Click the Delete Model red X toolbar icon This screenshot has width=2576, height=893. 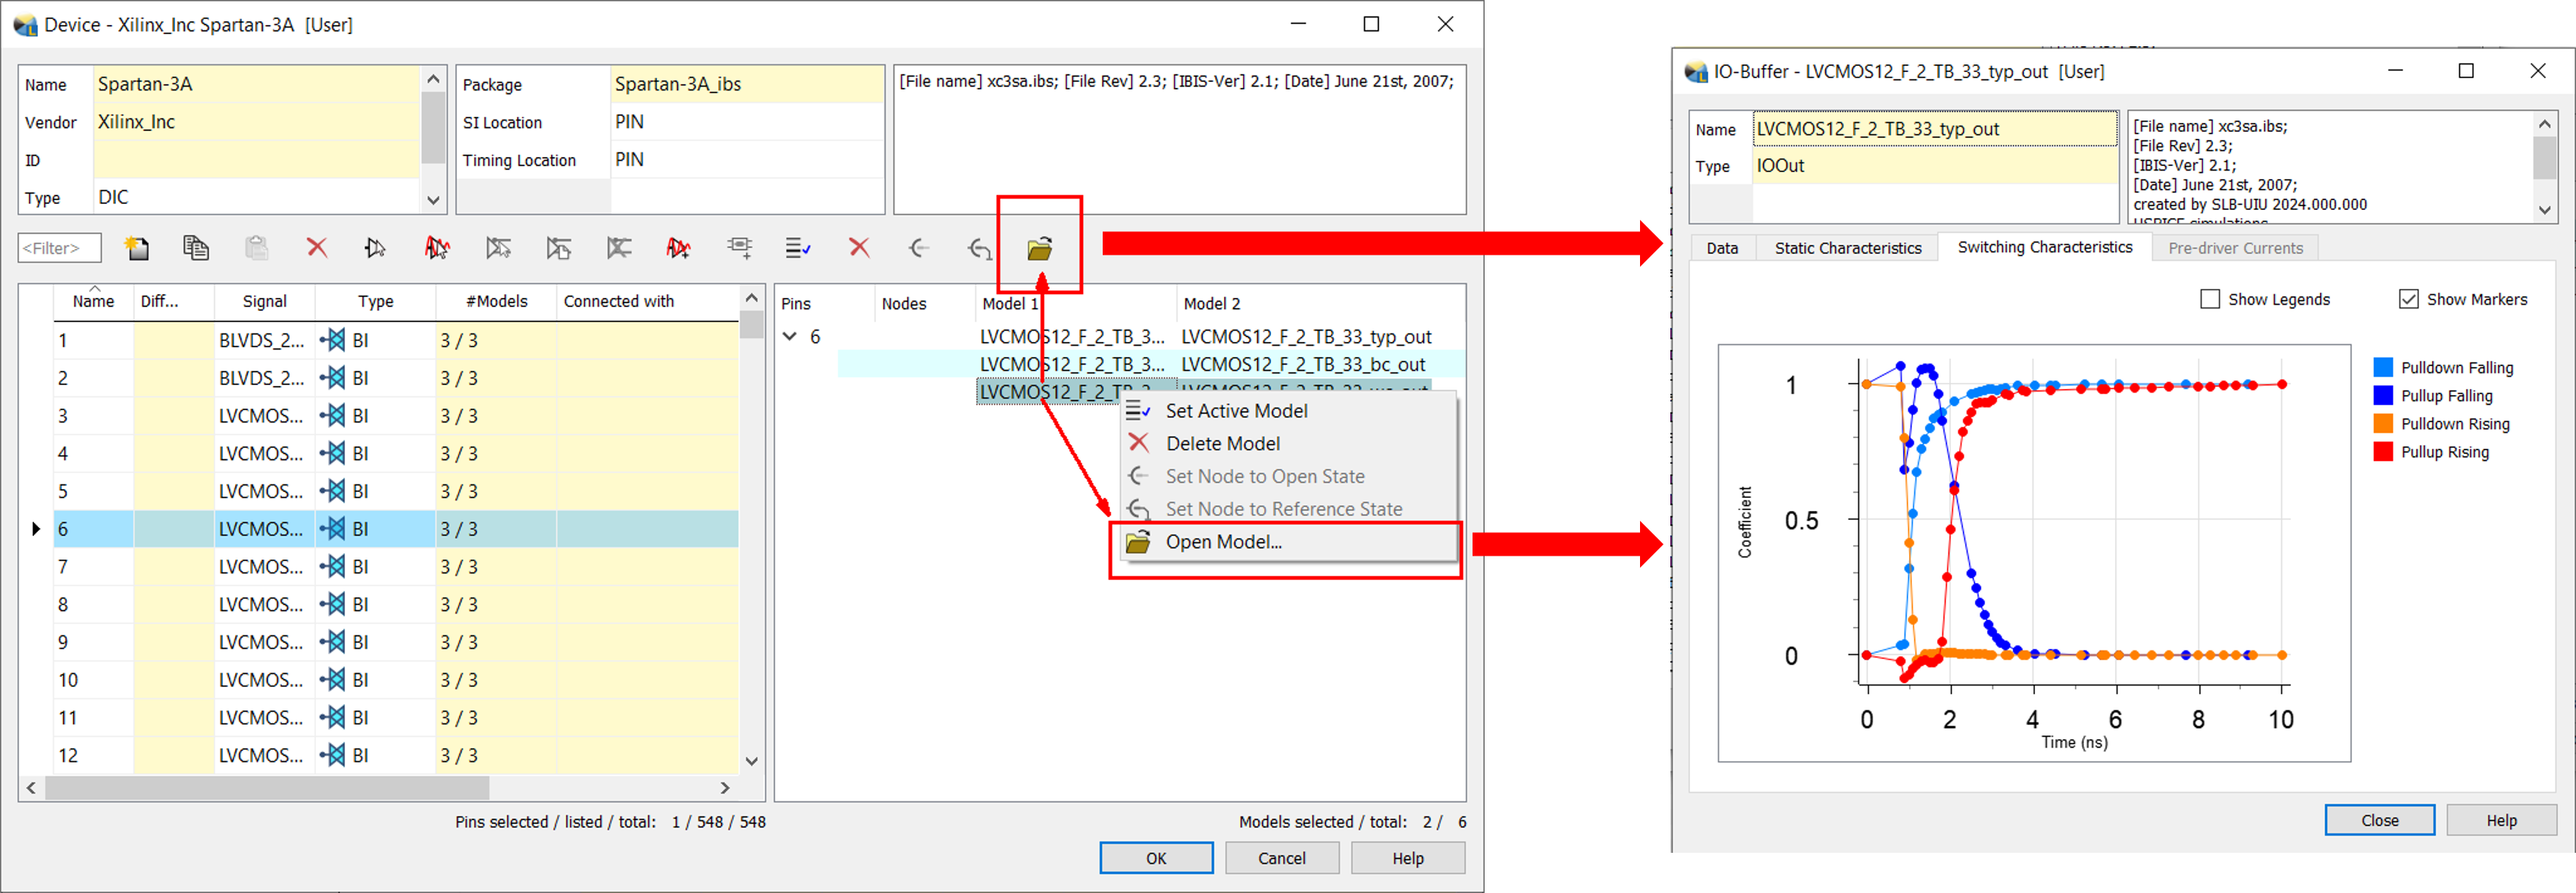click(859, 247)
